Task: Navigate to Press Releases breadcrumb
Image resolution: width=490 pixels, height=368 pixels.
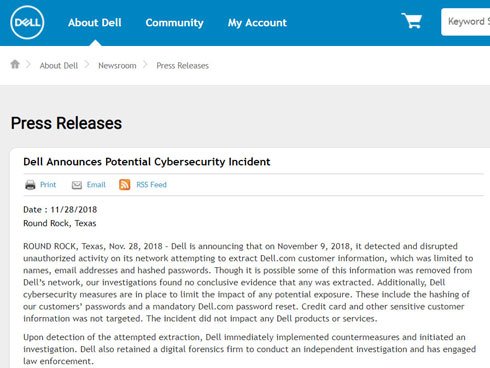Action: tap(183, 66)
